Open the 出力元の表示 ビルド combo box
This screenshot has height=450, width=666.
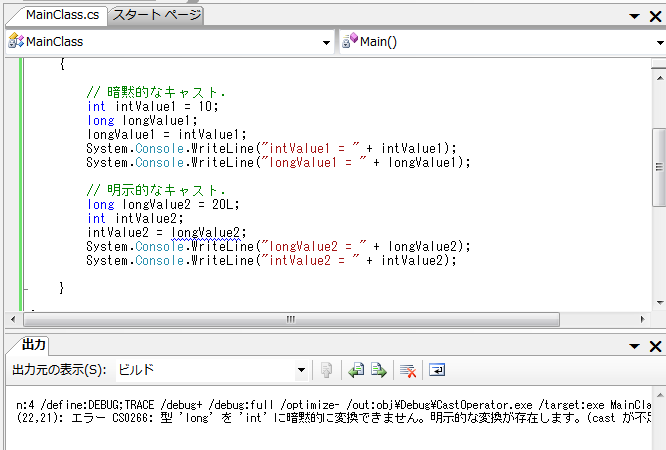[x=212, y=370]
